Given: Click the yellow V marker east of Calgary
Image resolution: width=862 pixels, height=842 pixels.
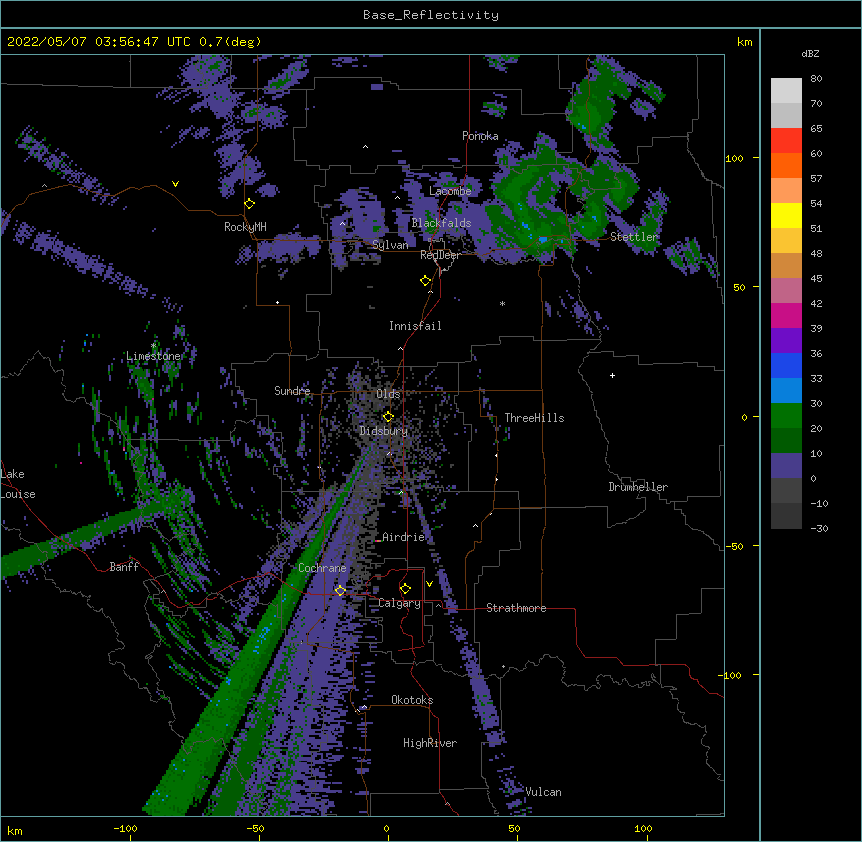Looking at the screenshot, I should click(429, 584).
